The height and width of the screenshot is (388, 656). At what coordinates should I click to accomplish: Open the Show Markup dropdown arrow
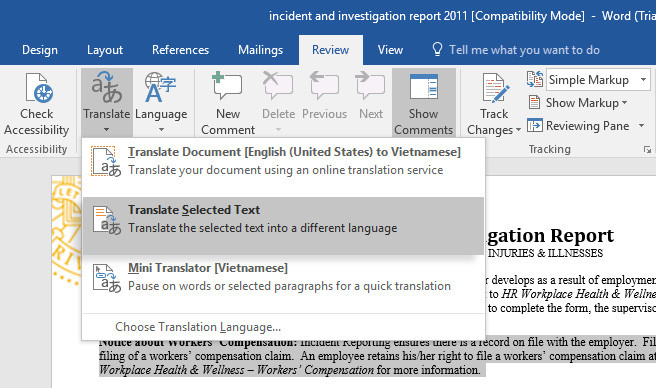(625, 103)
